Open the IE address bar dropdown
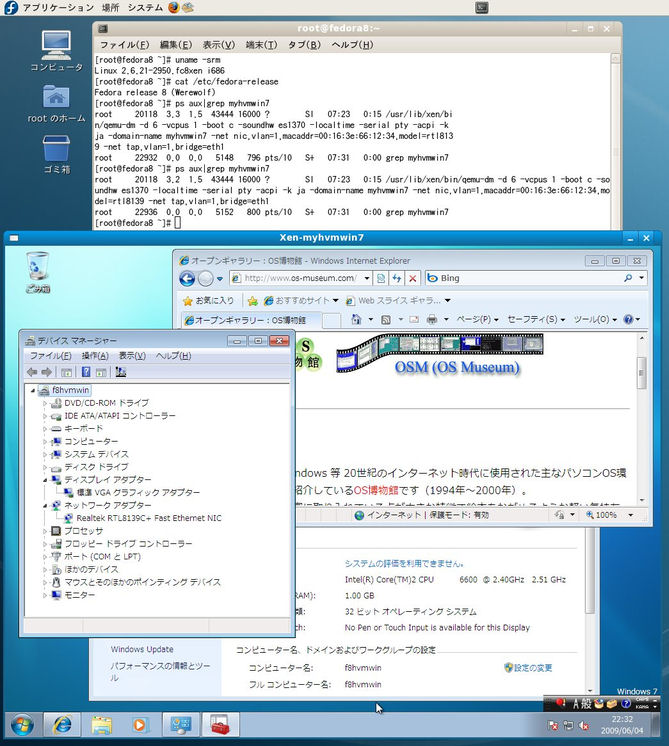669x746 pixels. click(367, 278)
